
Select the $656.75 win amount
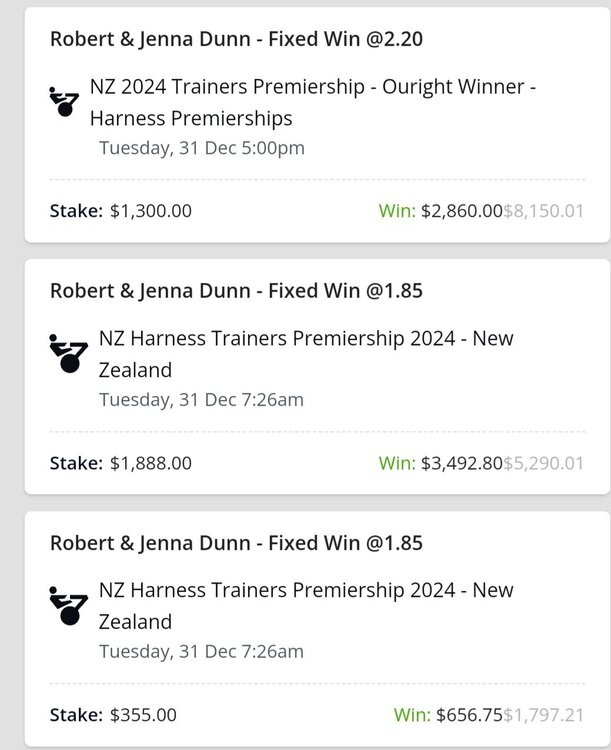[469, 715]
